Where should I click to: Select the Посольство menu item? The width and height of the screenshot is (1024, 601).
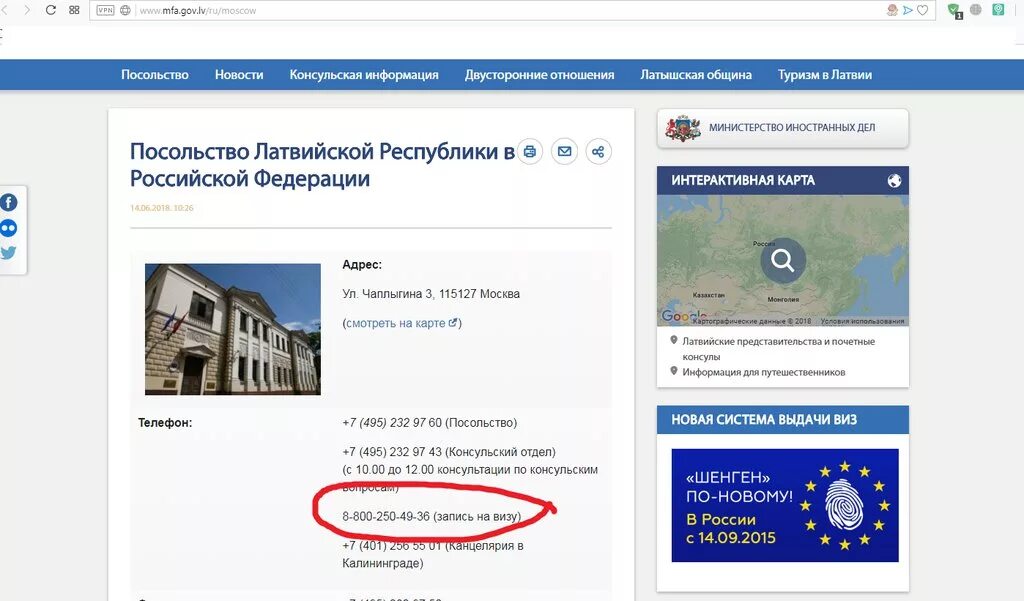(x=155, y=74)
